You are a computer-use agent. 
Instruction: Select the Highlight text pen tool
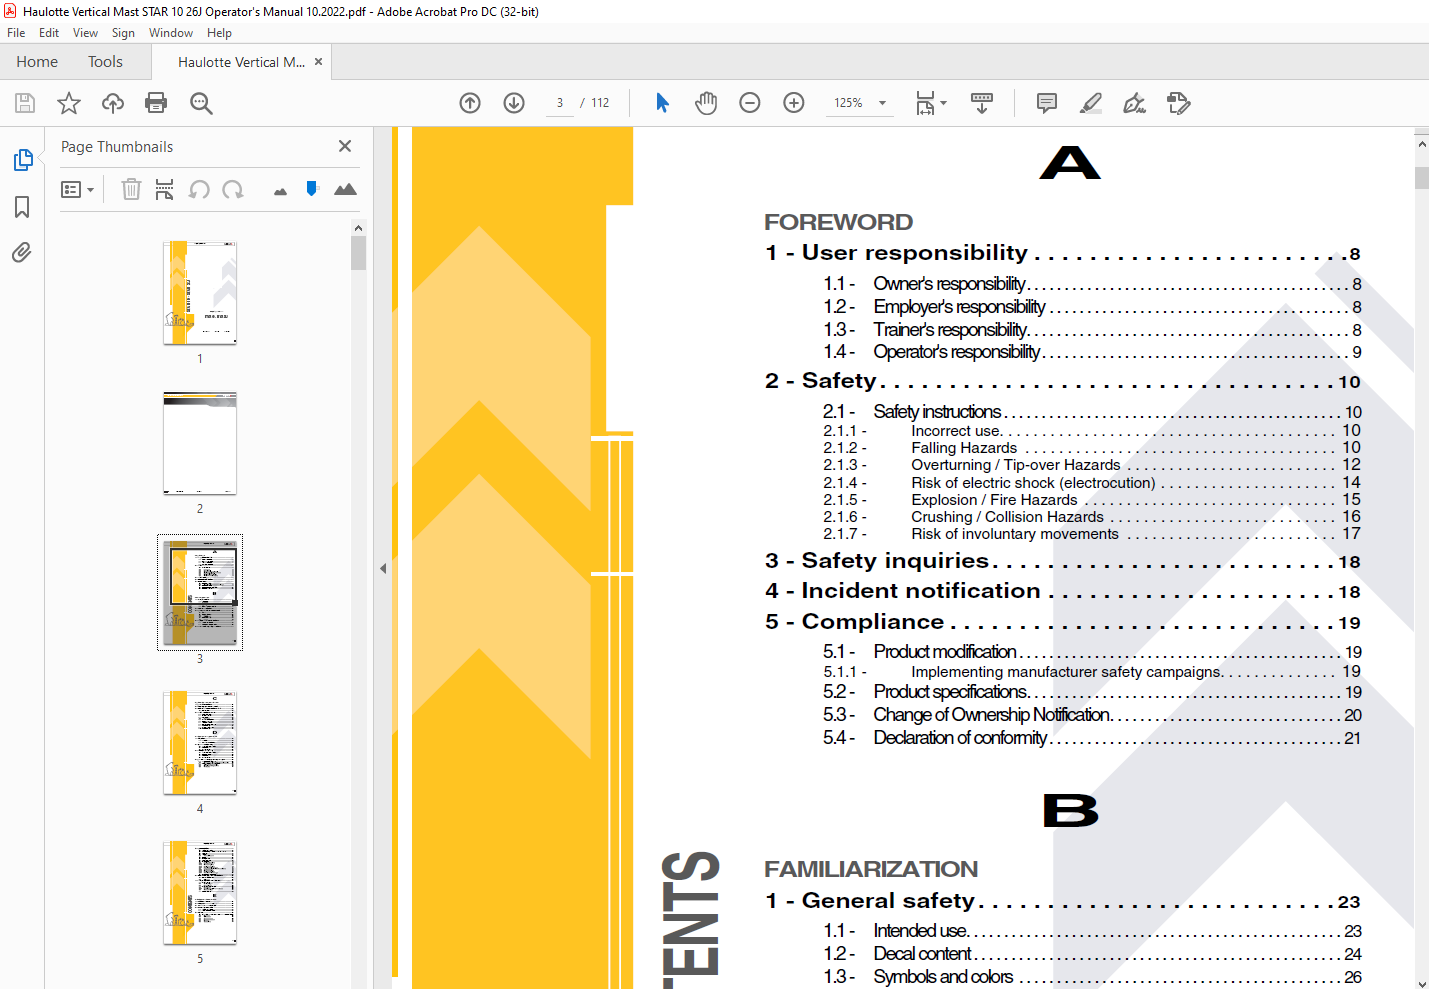click(x=1091, y=103)
